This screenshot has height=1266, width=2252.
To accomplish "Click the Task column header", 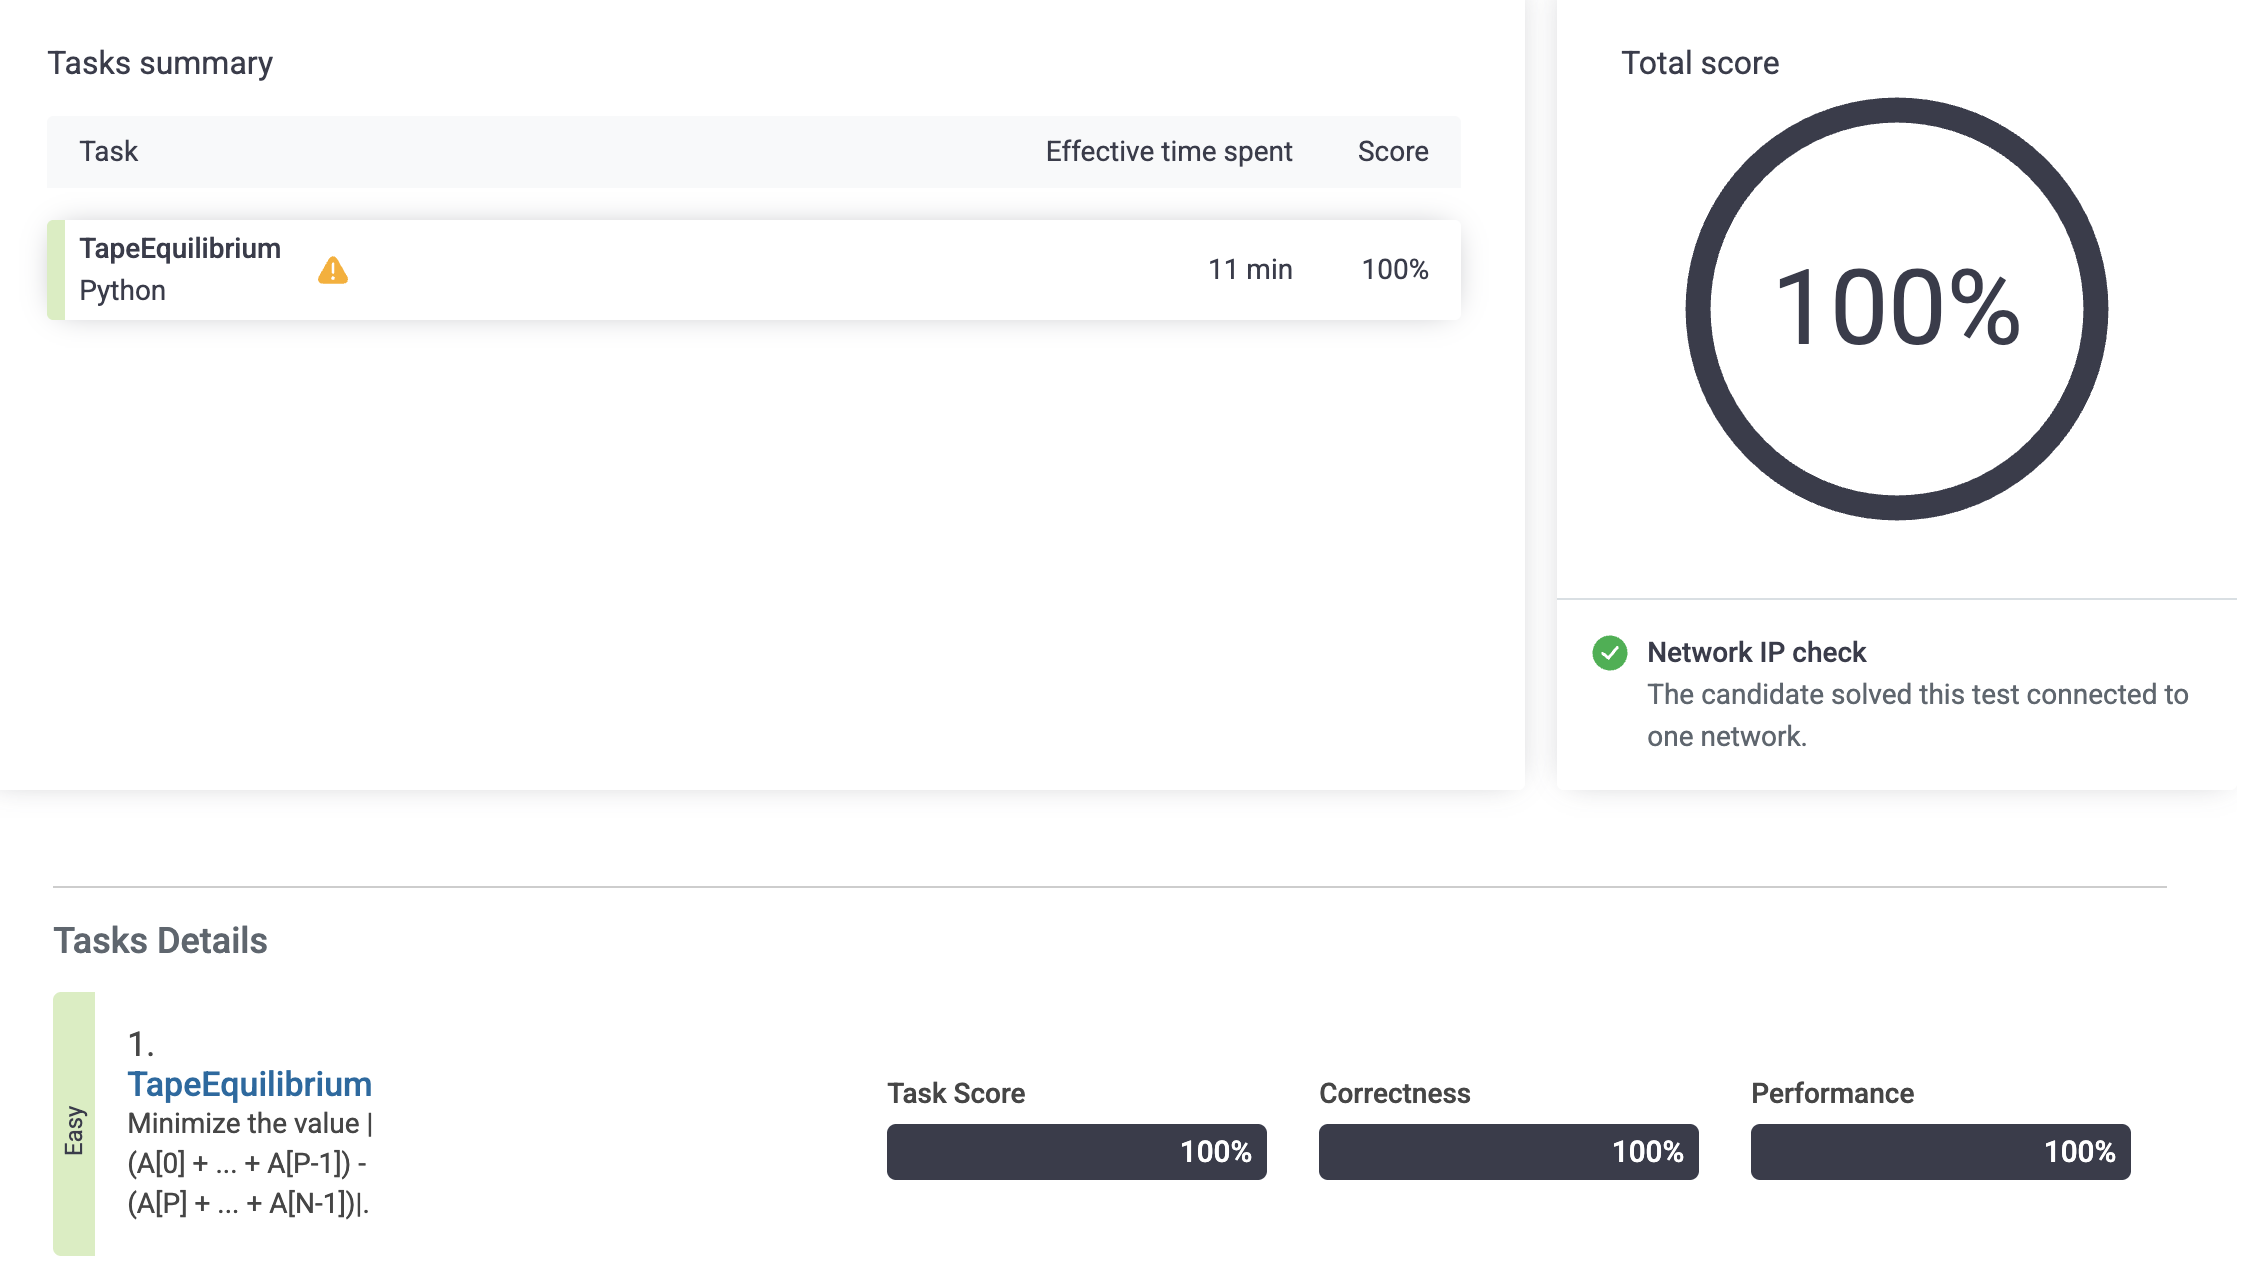I will pyautogui.click(x=109, y=151).
